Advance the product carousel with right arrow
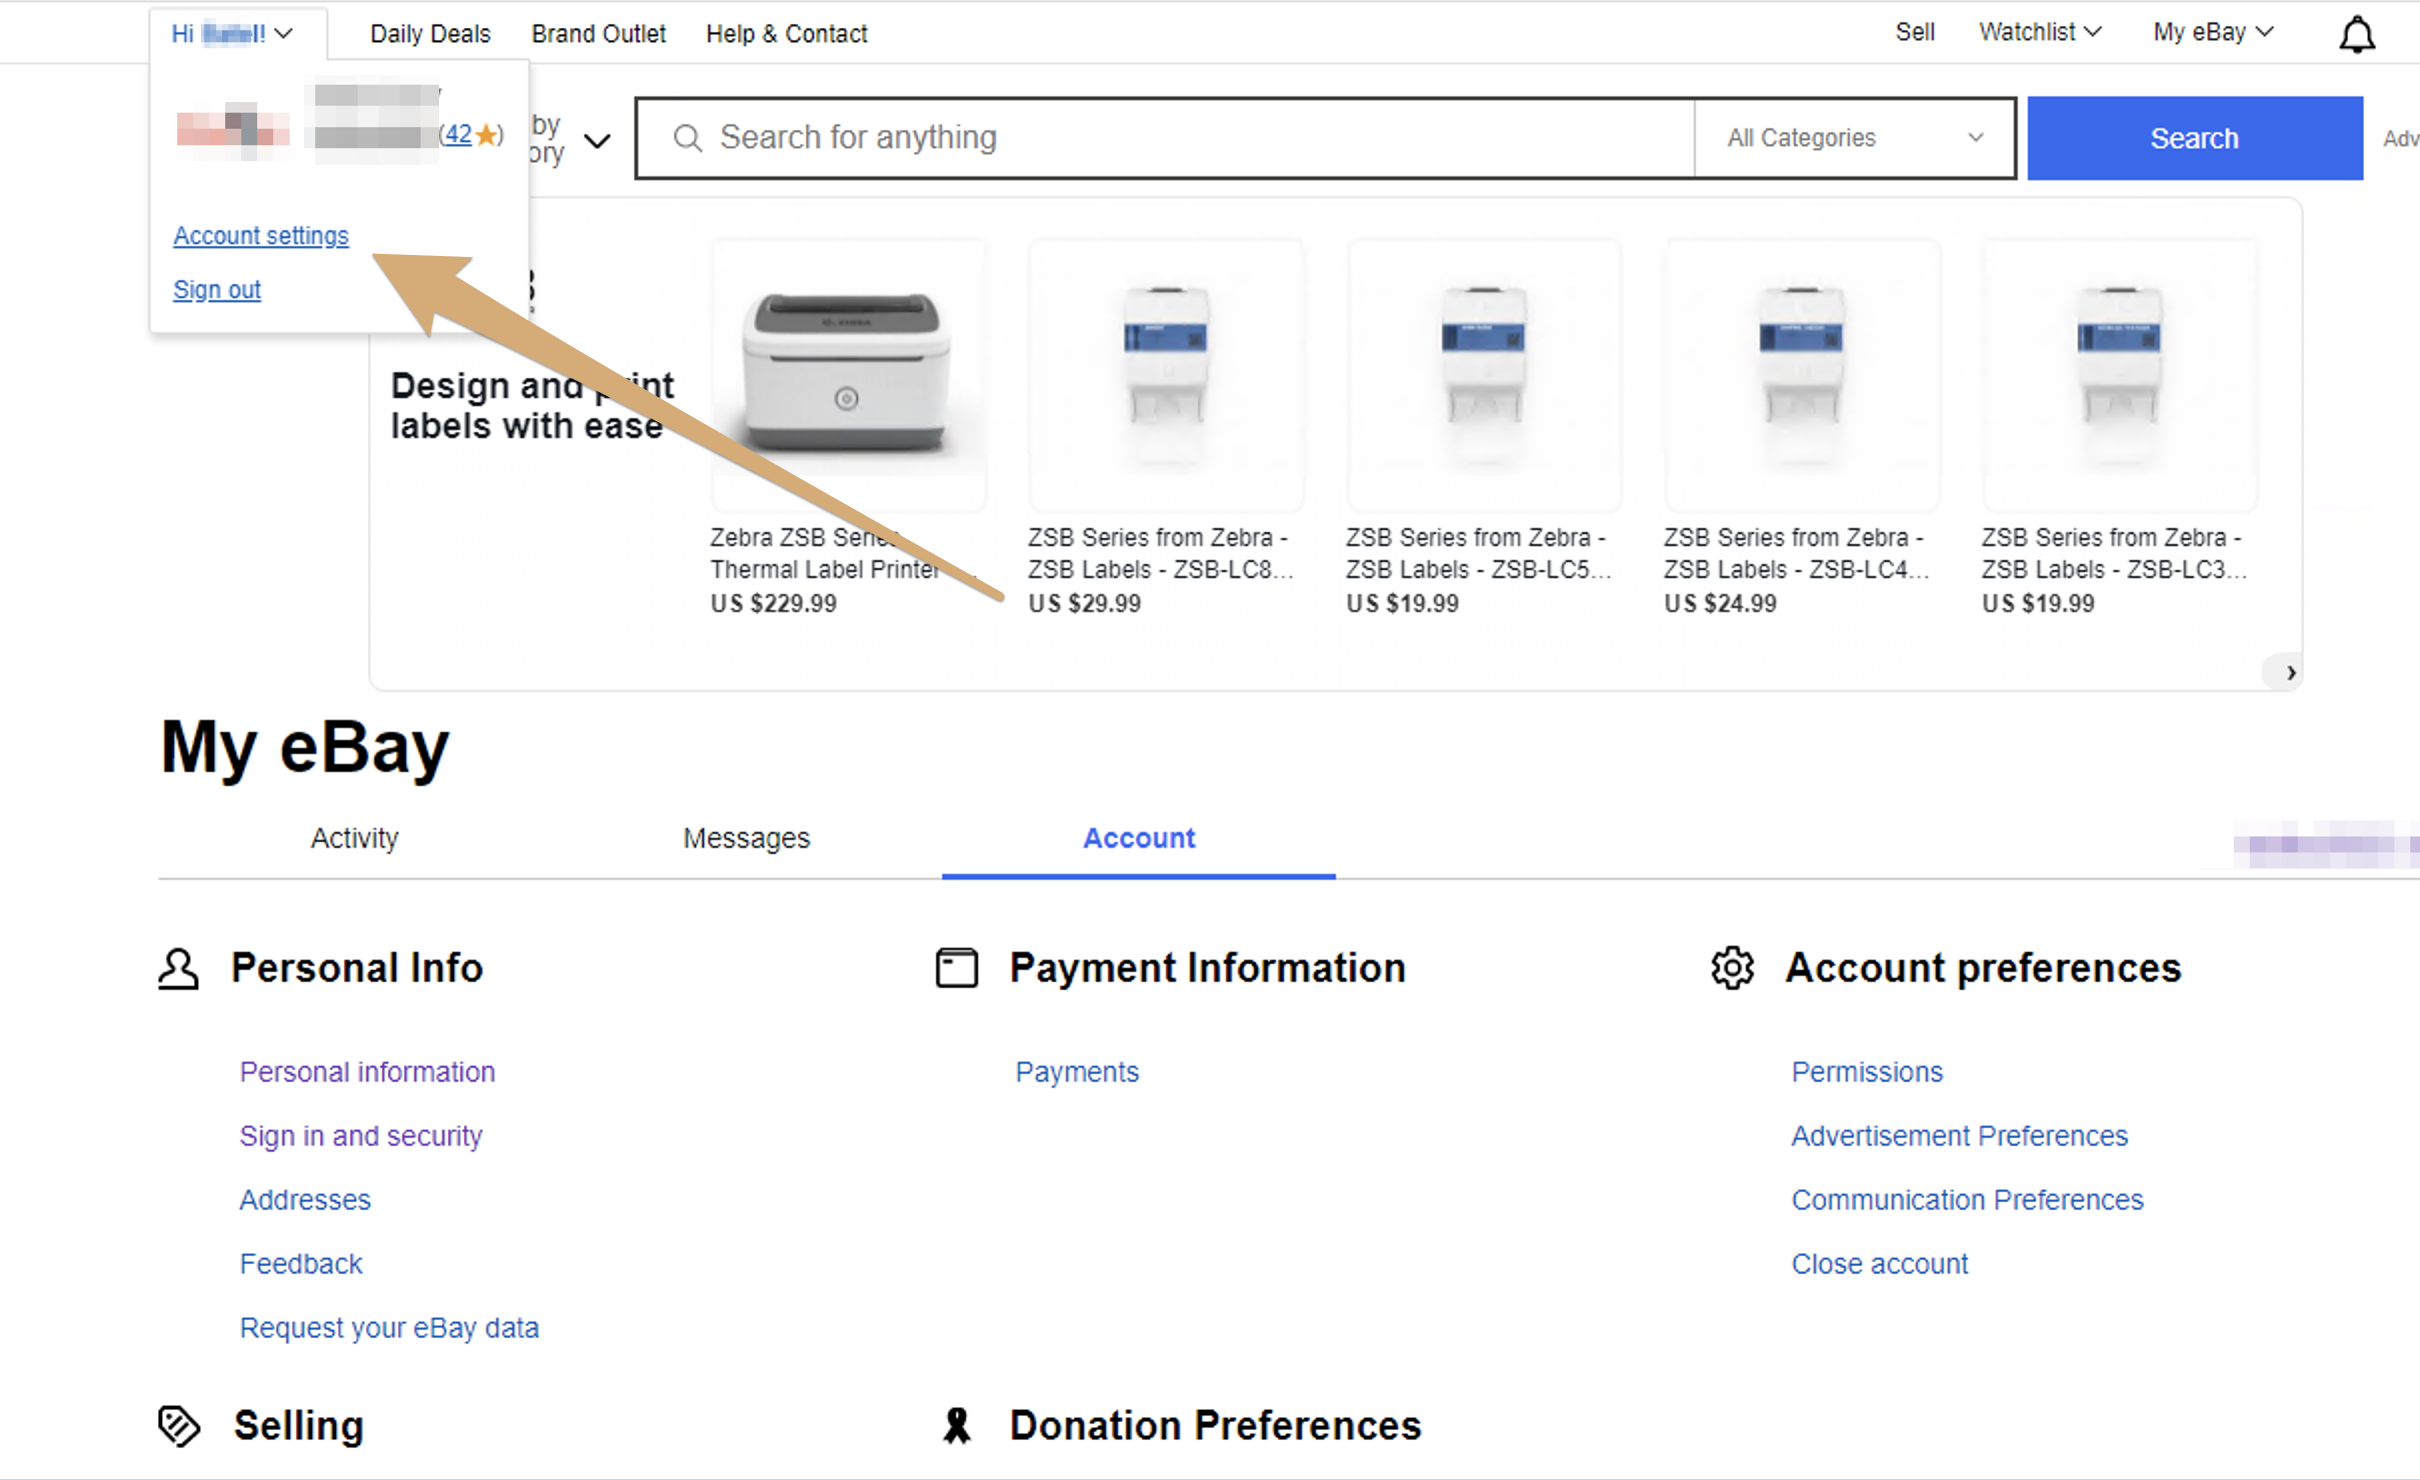The image size is (2420, 1480). [x=2290, y=673]
